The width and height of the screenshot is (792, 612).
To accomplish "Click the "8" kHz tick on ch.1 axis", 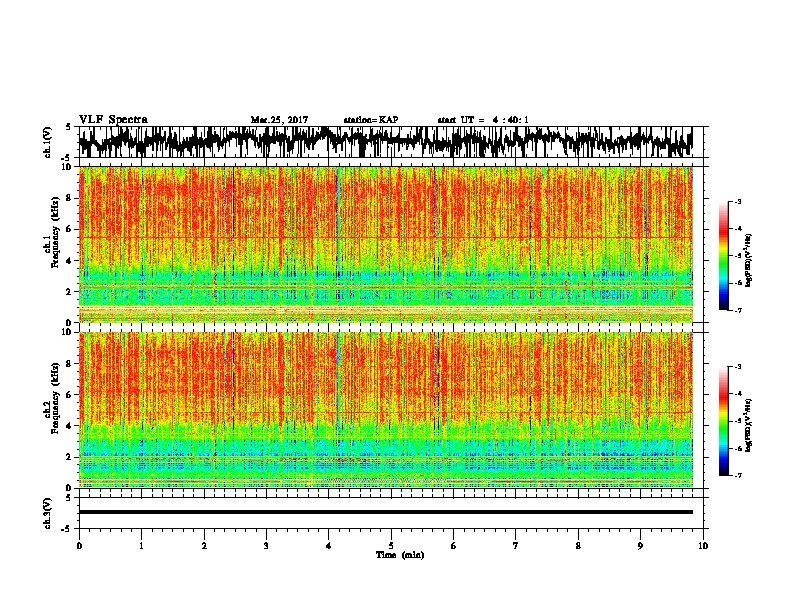I will [70, 198].
